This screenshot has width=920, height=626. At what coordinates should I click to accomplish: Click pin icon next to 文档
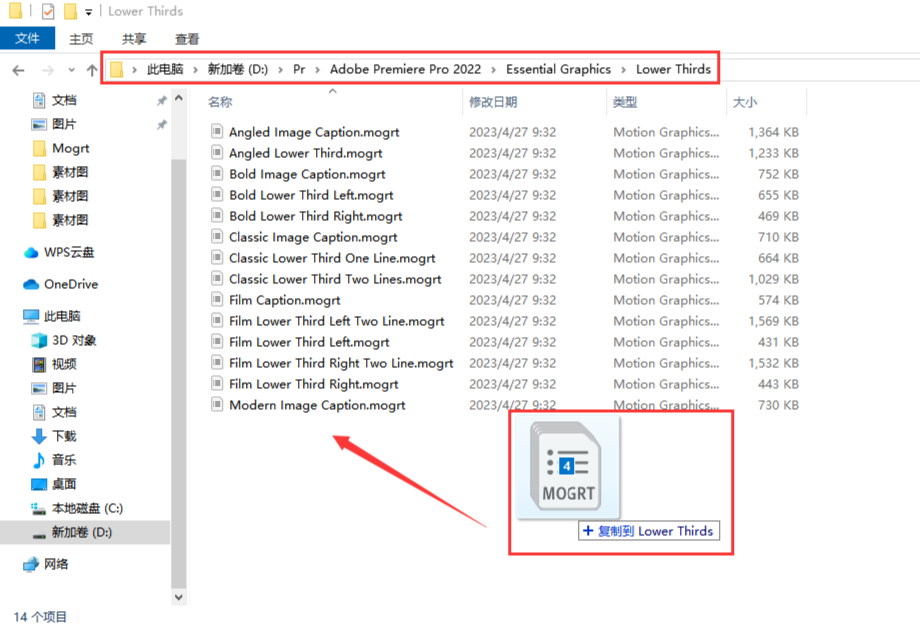[162, 101]
